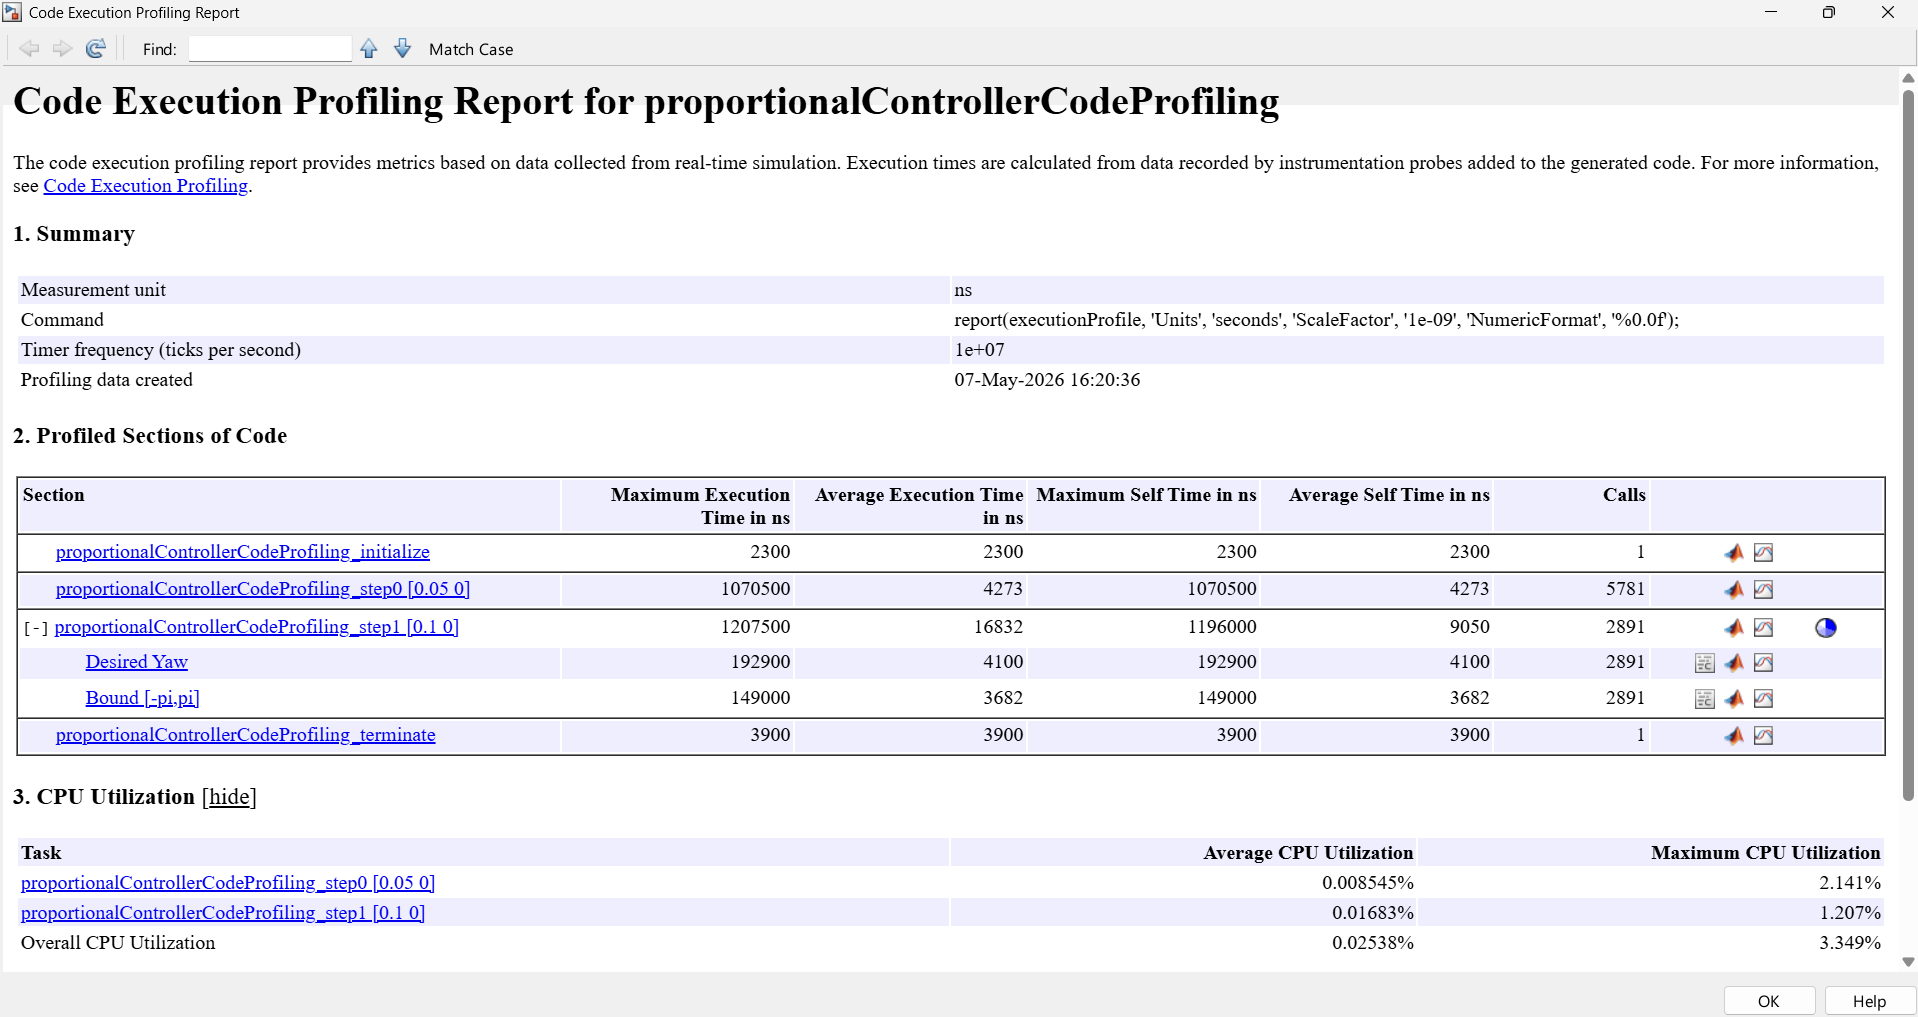Image resolution: width=1918 pixels, height=1017 pixels.
Task: Hide the CPU Utilization section
Action: tap(229, 797)
